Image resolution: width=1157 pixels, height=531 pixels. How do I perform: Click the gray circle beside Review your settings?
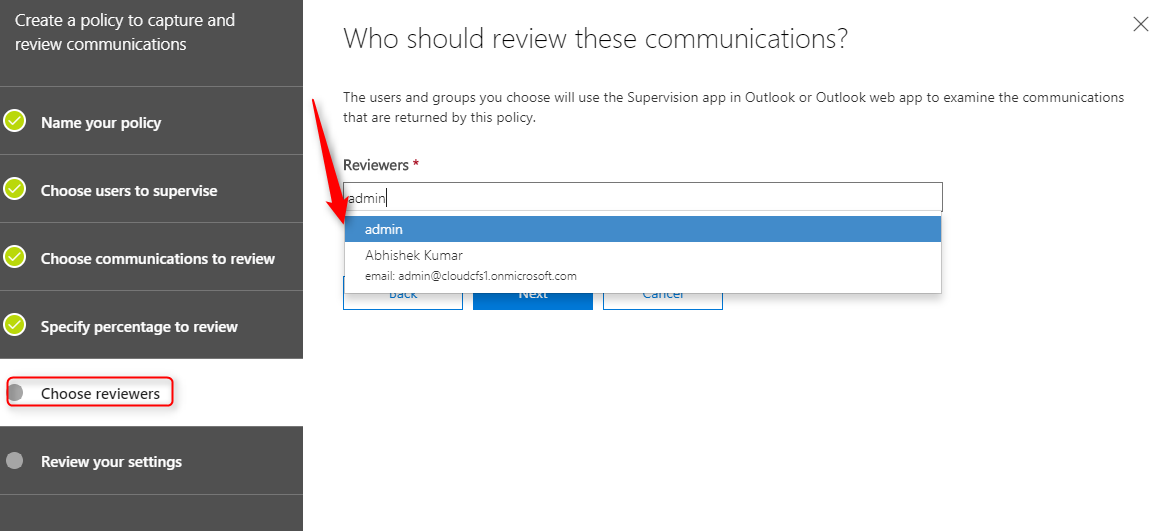tap(15, 461)
